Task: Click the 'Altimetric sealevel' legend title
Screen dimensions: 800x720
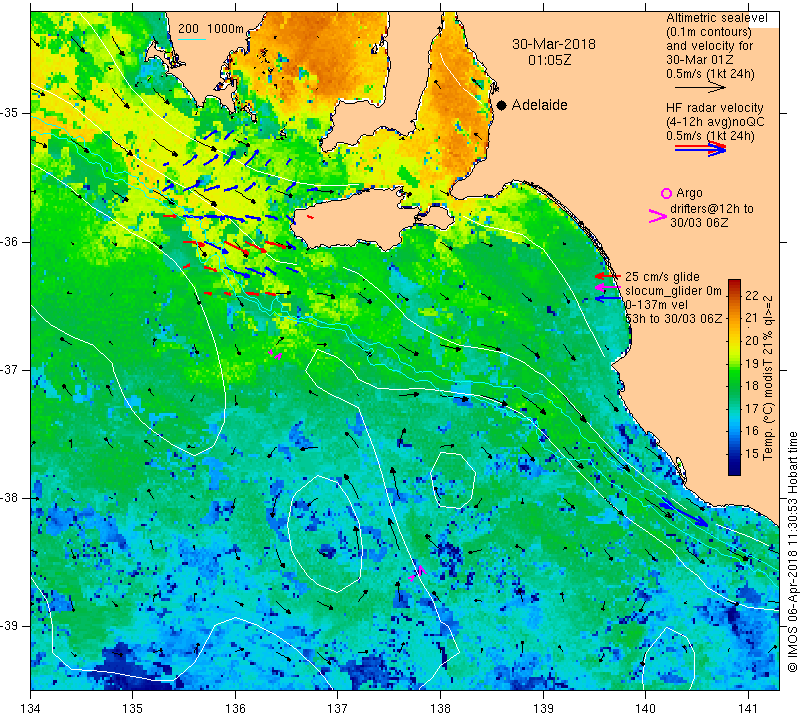Action: click(717, 18)
